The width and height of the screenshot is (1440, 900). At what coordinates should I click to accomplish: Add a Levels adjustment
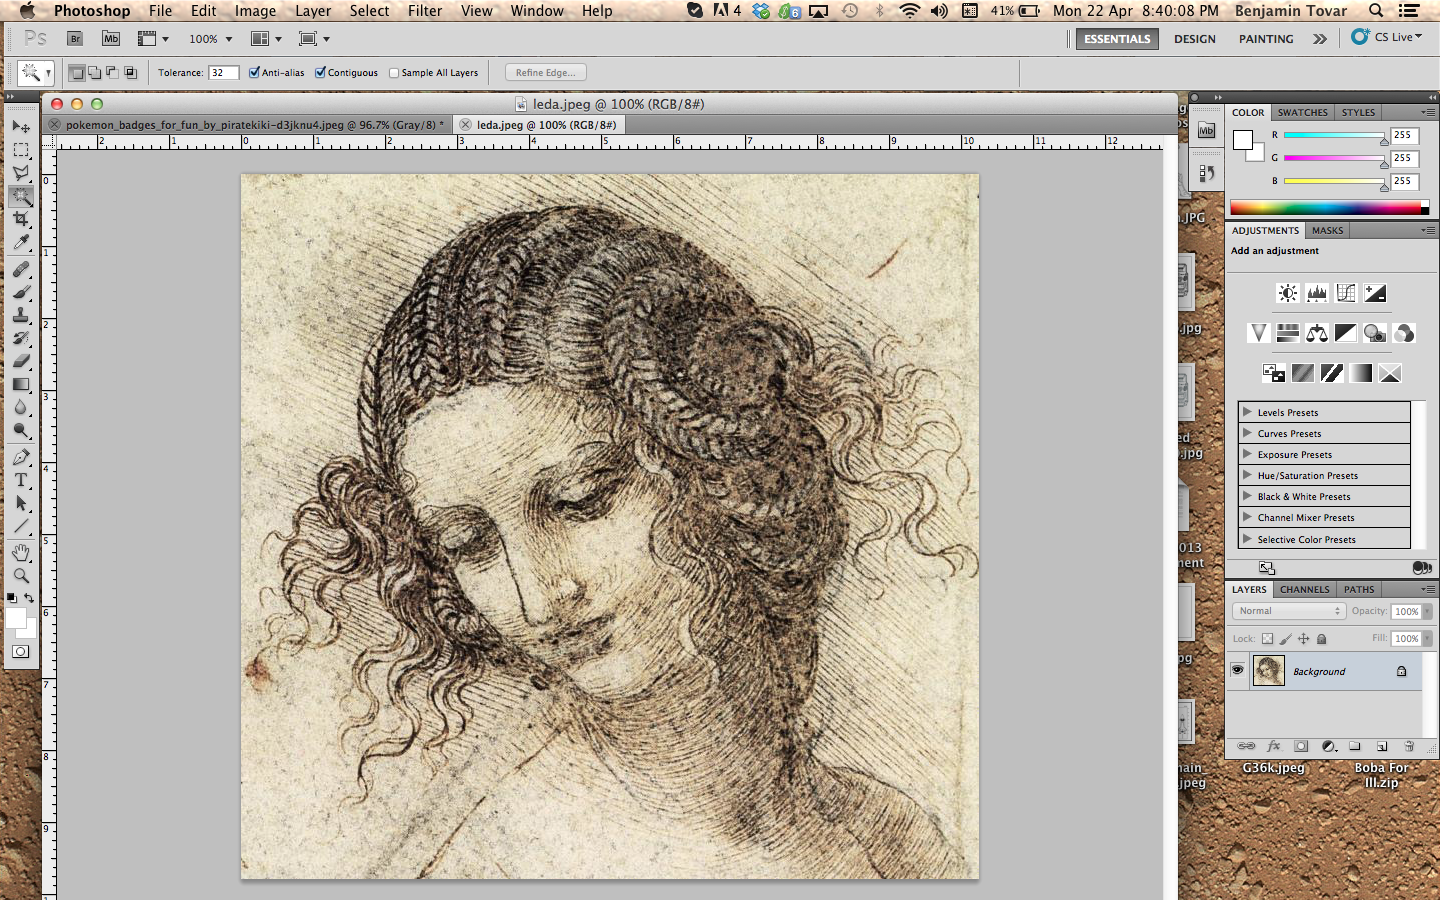pyautogui.click(x=1317, y=293)
